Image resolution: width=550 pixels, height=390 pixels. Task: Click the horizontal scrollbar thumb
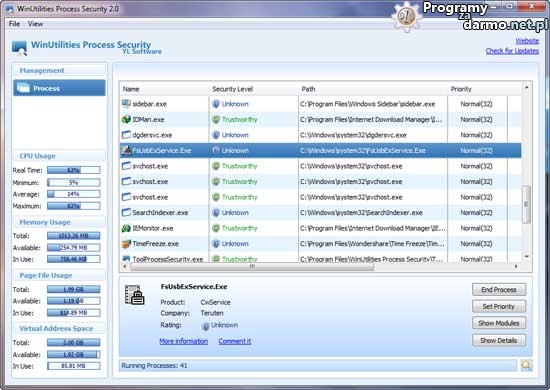252,267
